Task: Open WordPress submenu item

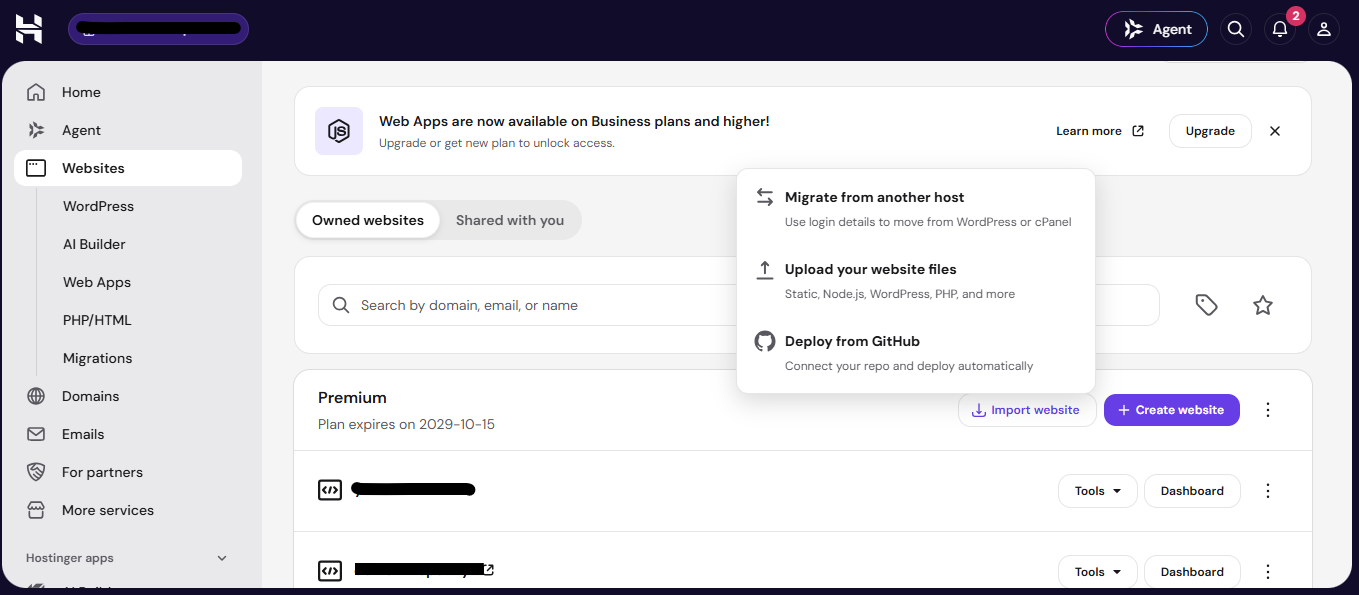Action: click(98, 206)
